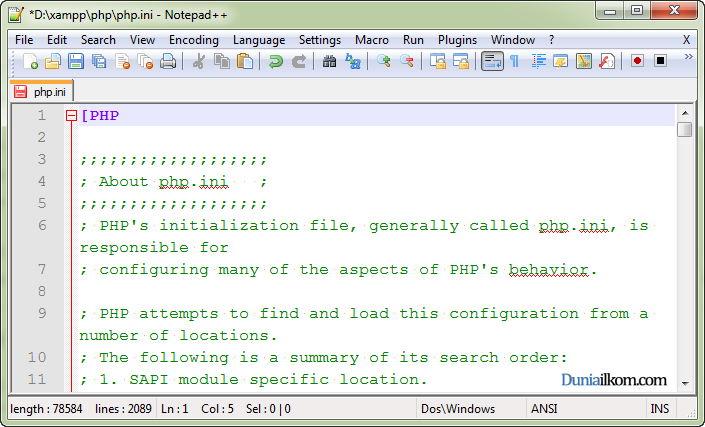Open the Settings menu
Viewport: 705px width, 427px height.
coord(320,40)
